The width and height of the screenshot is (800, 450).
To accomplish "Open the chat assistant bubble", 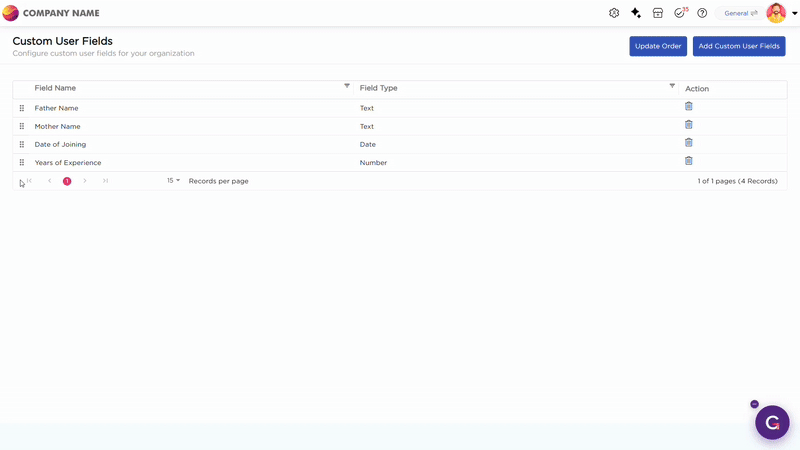I will [772, 422].
